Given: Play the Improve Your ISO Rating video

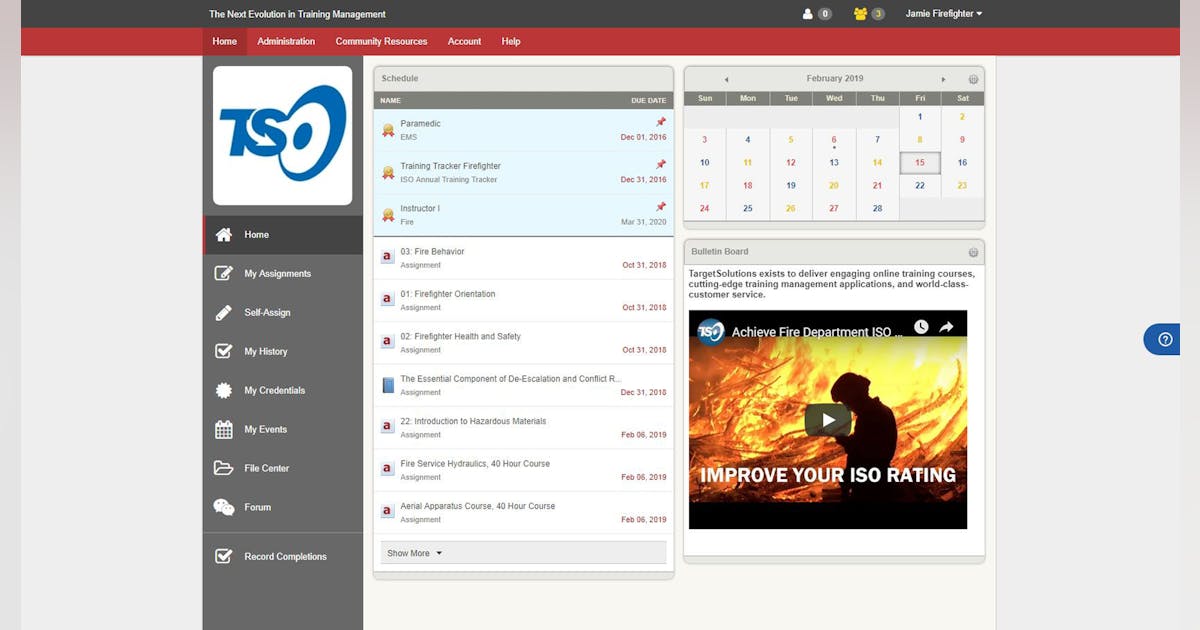Looking at the screenshot, I should point(828,419).
